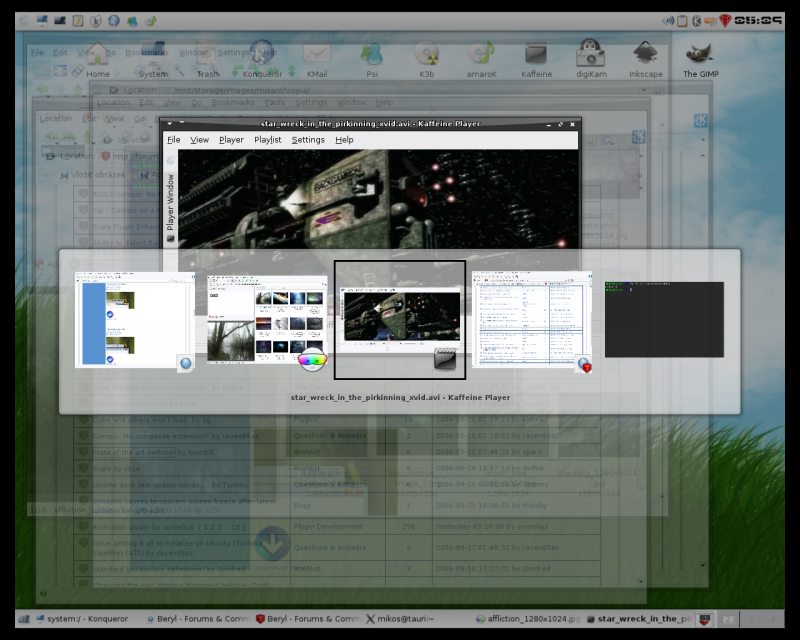Open the volume control tray icon
The image size is (800, 640).
[x=667, y=20]
